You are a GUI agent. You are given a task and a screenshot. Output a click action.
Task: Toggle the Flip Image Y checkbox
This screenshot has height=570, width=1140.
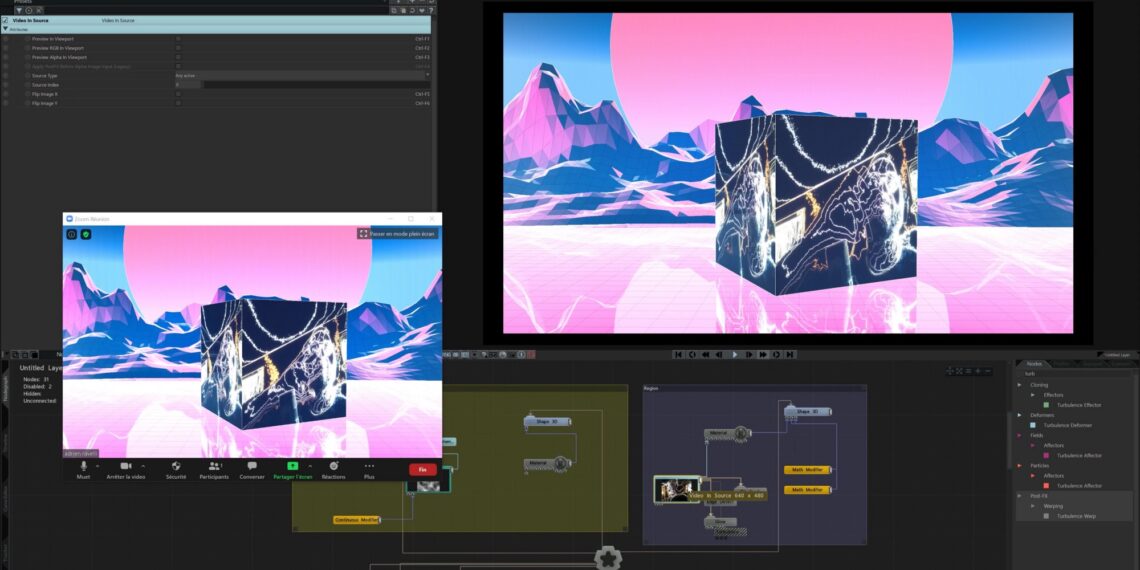[x=179, y=103]
